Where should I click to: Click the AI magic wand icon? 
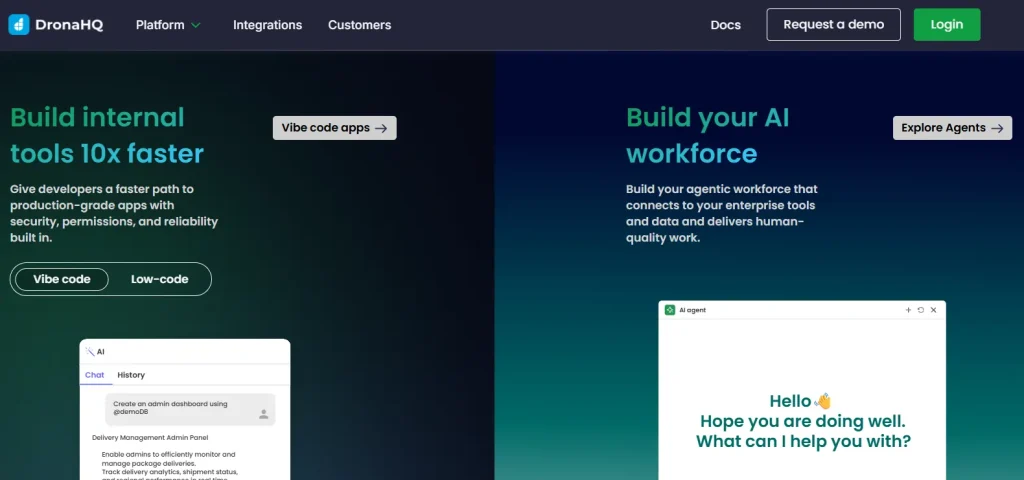(89, 352)
